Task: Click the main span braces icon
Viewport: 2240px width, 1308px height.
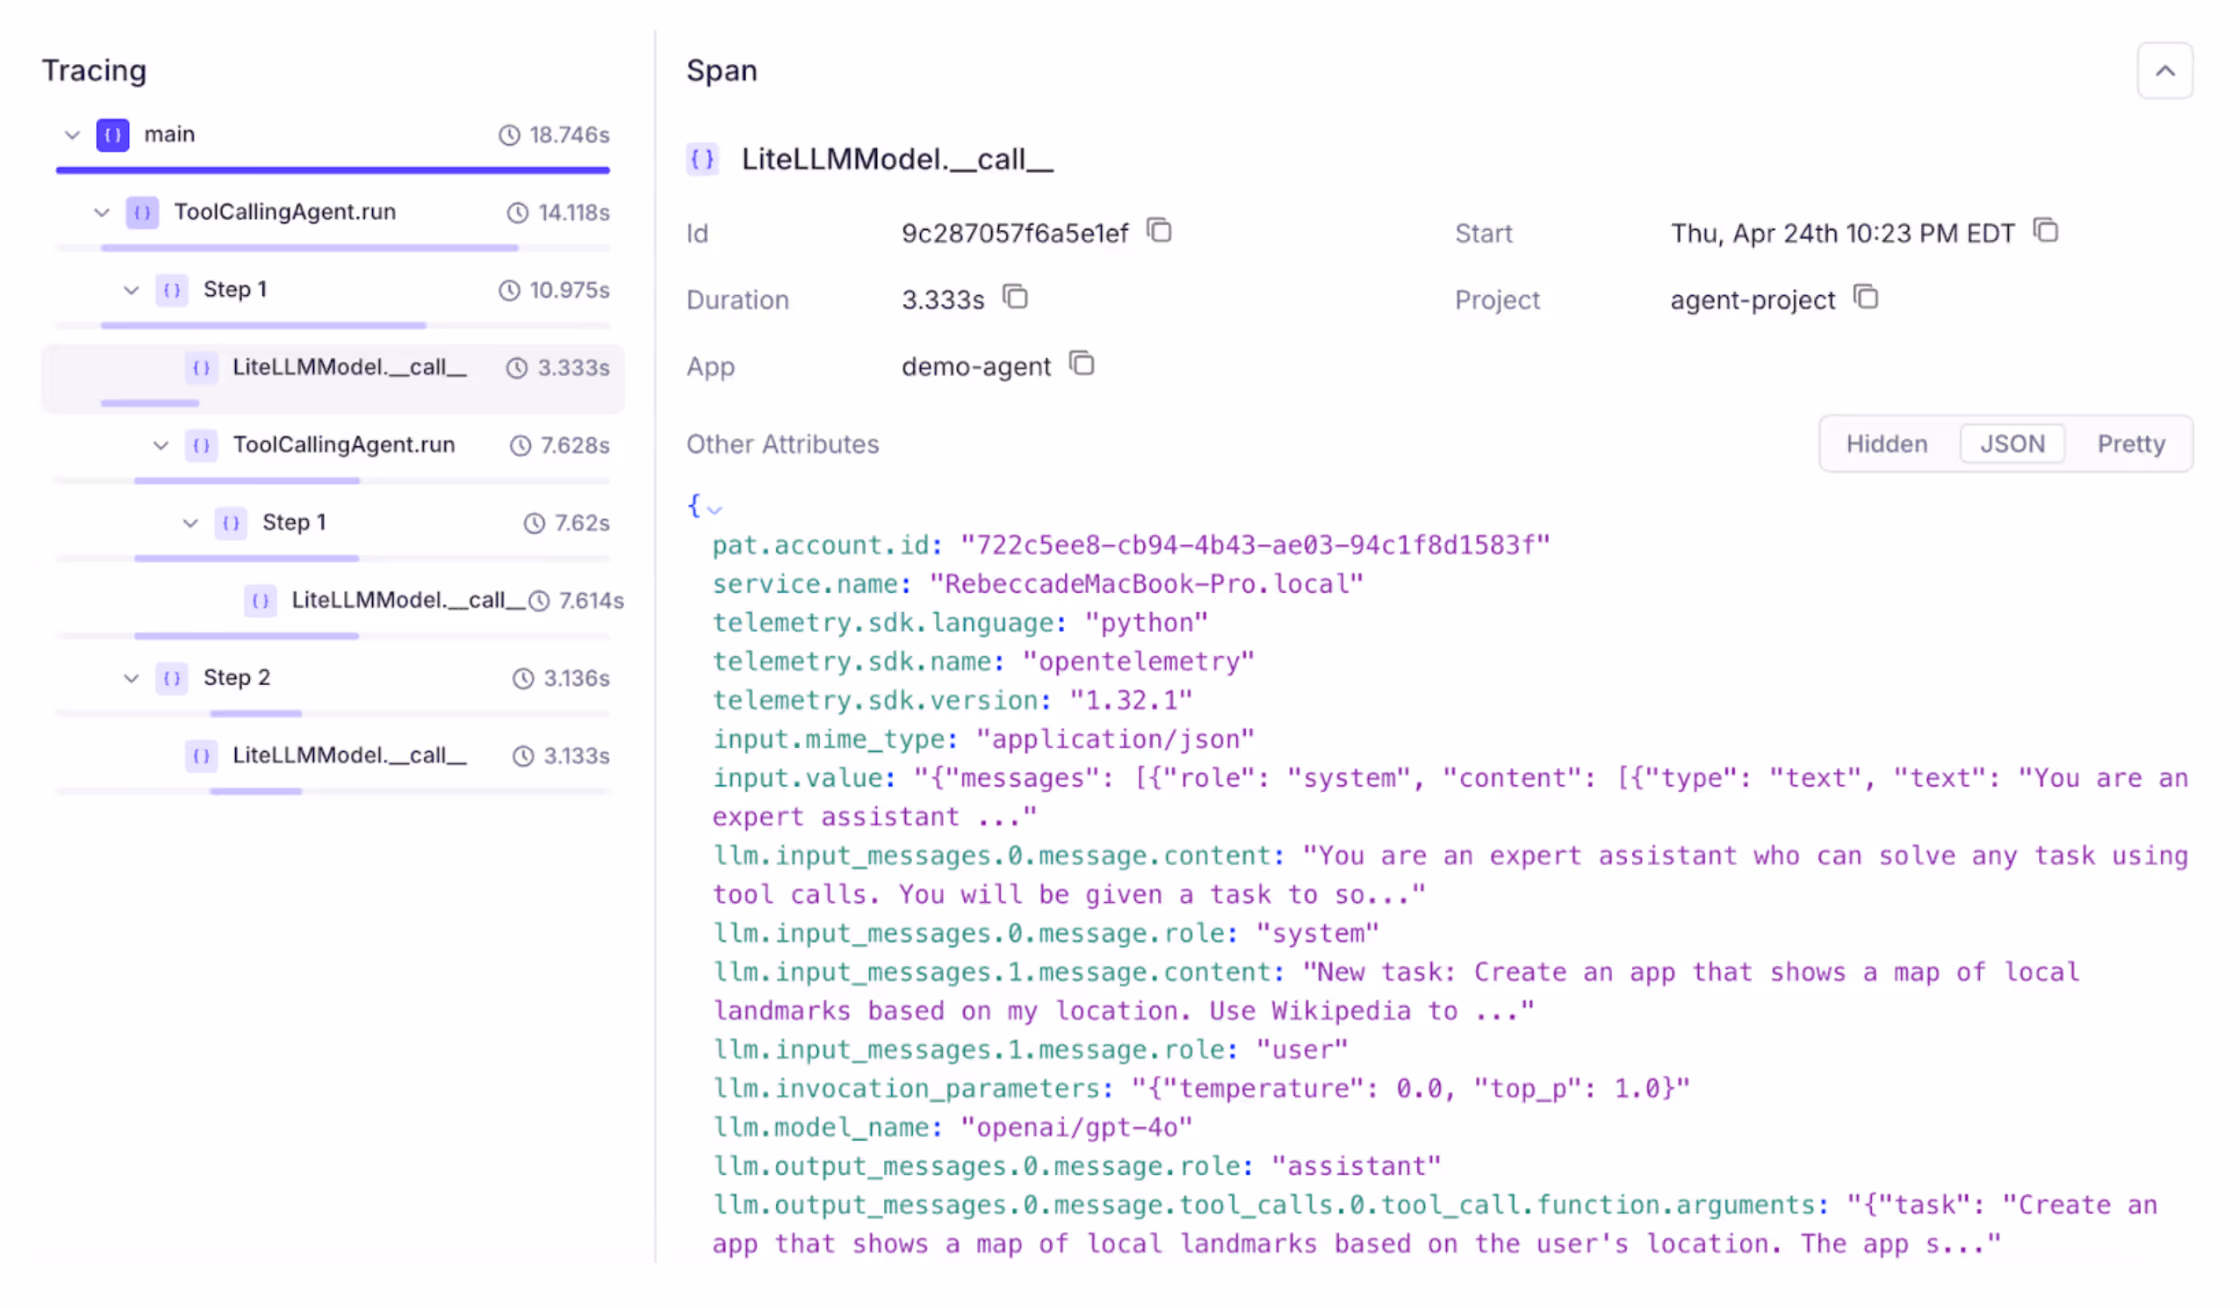Action: 113,134
